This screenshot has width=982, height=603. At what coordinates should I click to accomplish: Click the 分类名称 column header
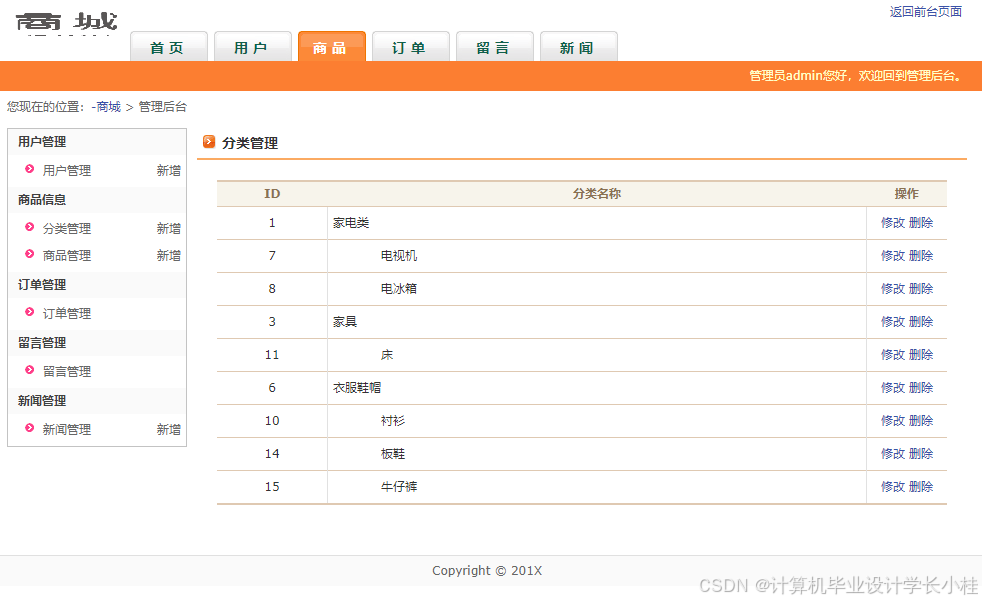pos(597,194)
